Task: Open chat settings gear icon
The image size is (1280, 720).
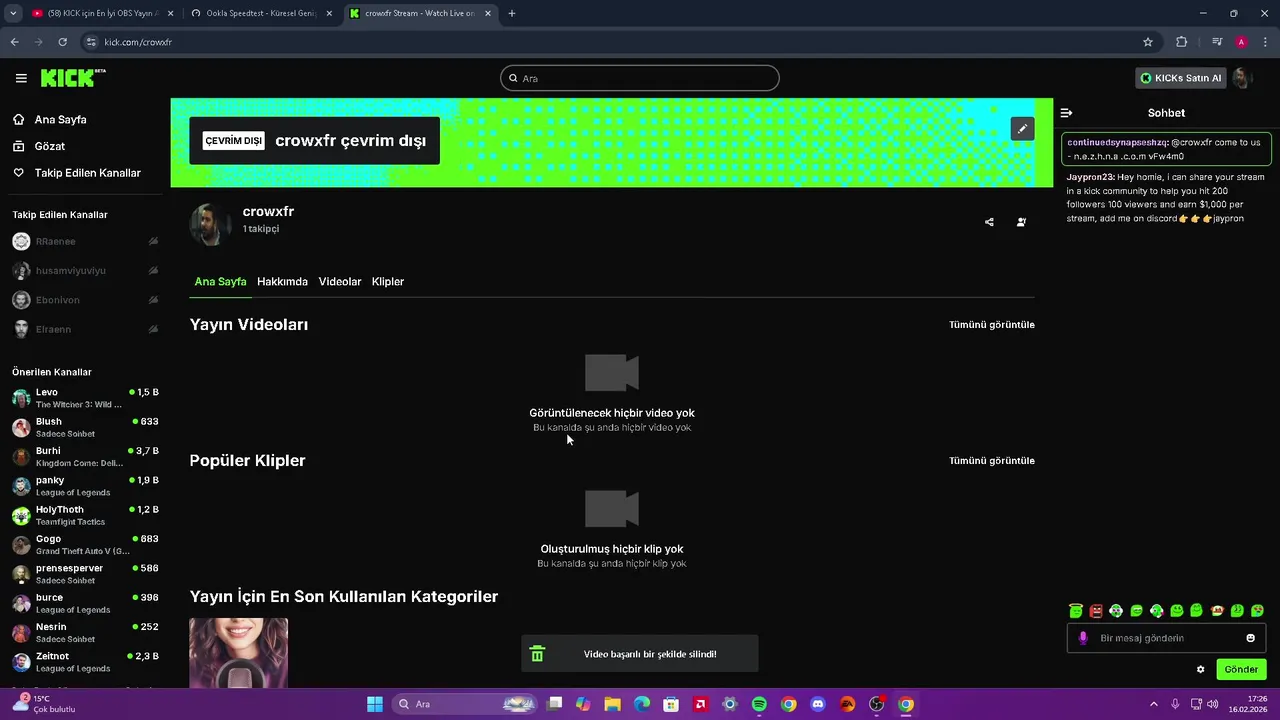Action: [x=1201, y=669]
